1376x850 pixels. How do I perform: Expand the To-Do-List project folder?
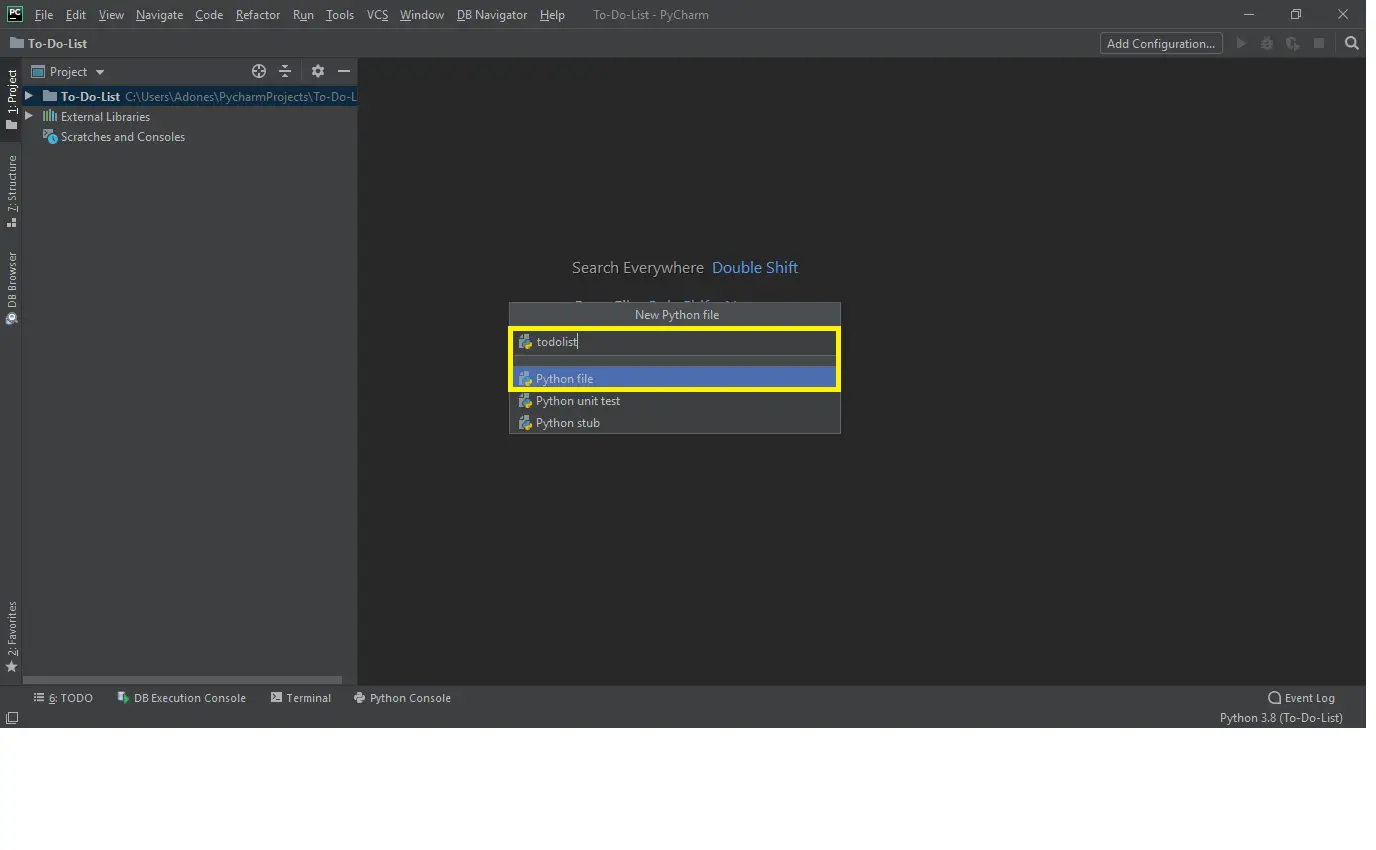(x=28, y=96)
